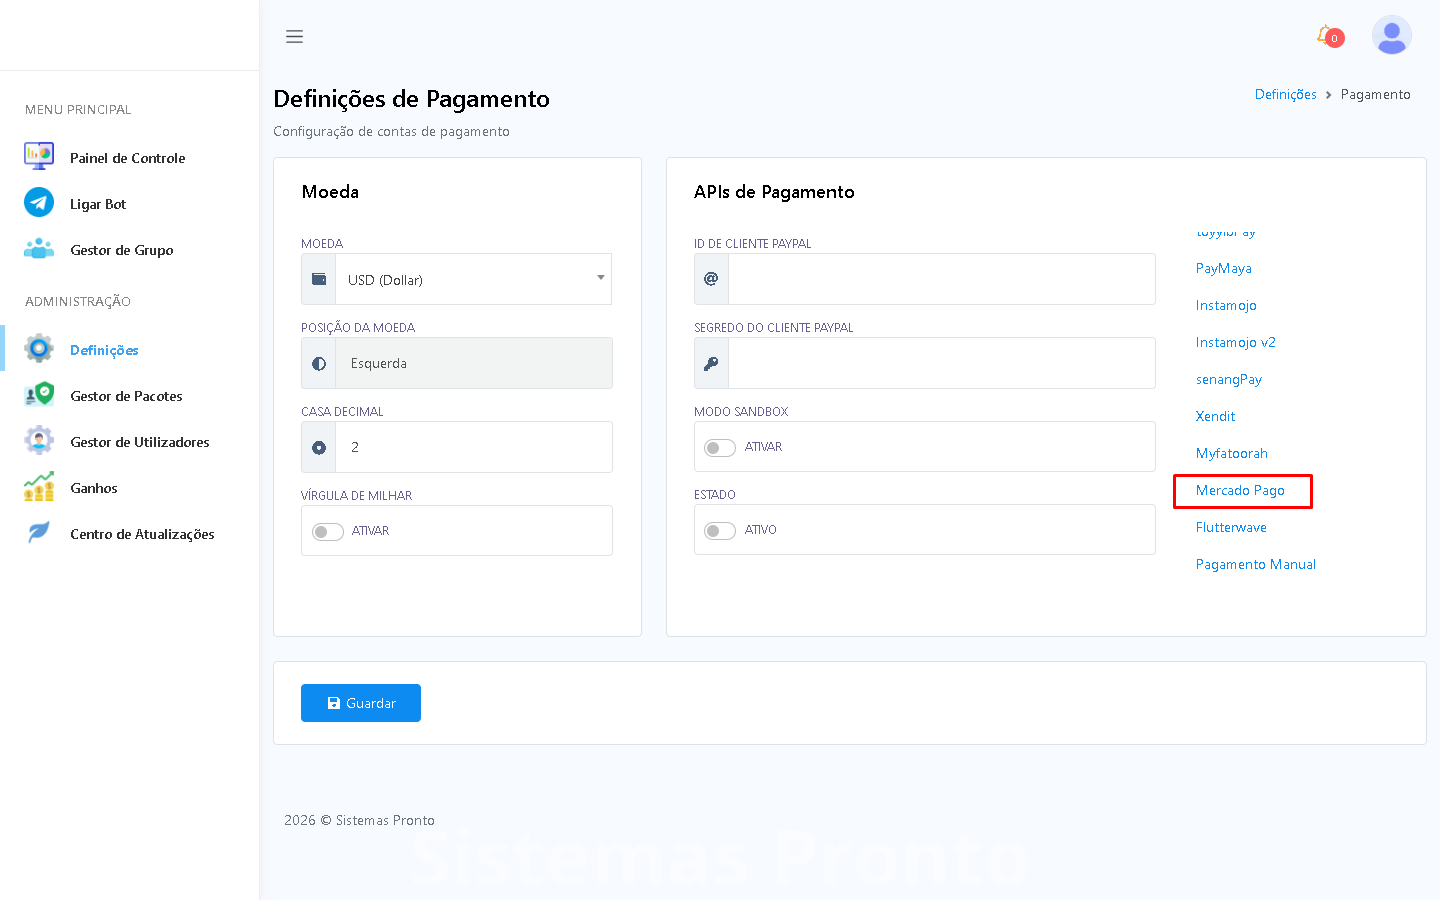The width and height of the screenshot is (1440, 900).
Task: Turn on PayPal Modo Sandbox switch
Action: [x=720, y=447]
